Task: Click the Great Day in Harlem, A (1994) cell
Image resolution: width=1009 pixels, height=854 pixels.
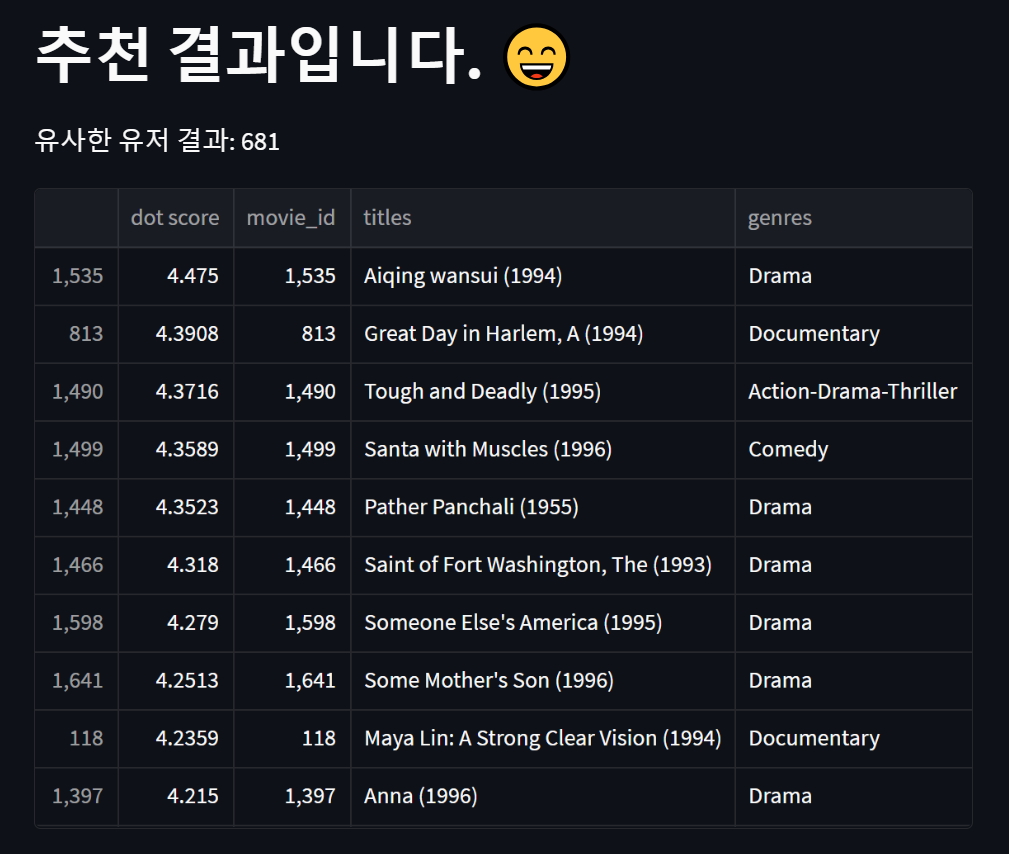Action: 543,334
